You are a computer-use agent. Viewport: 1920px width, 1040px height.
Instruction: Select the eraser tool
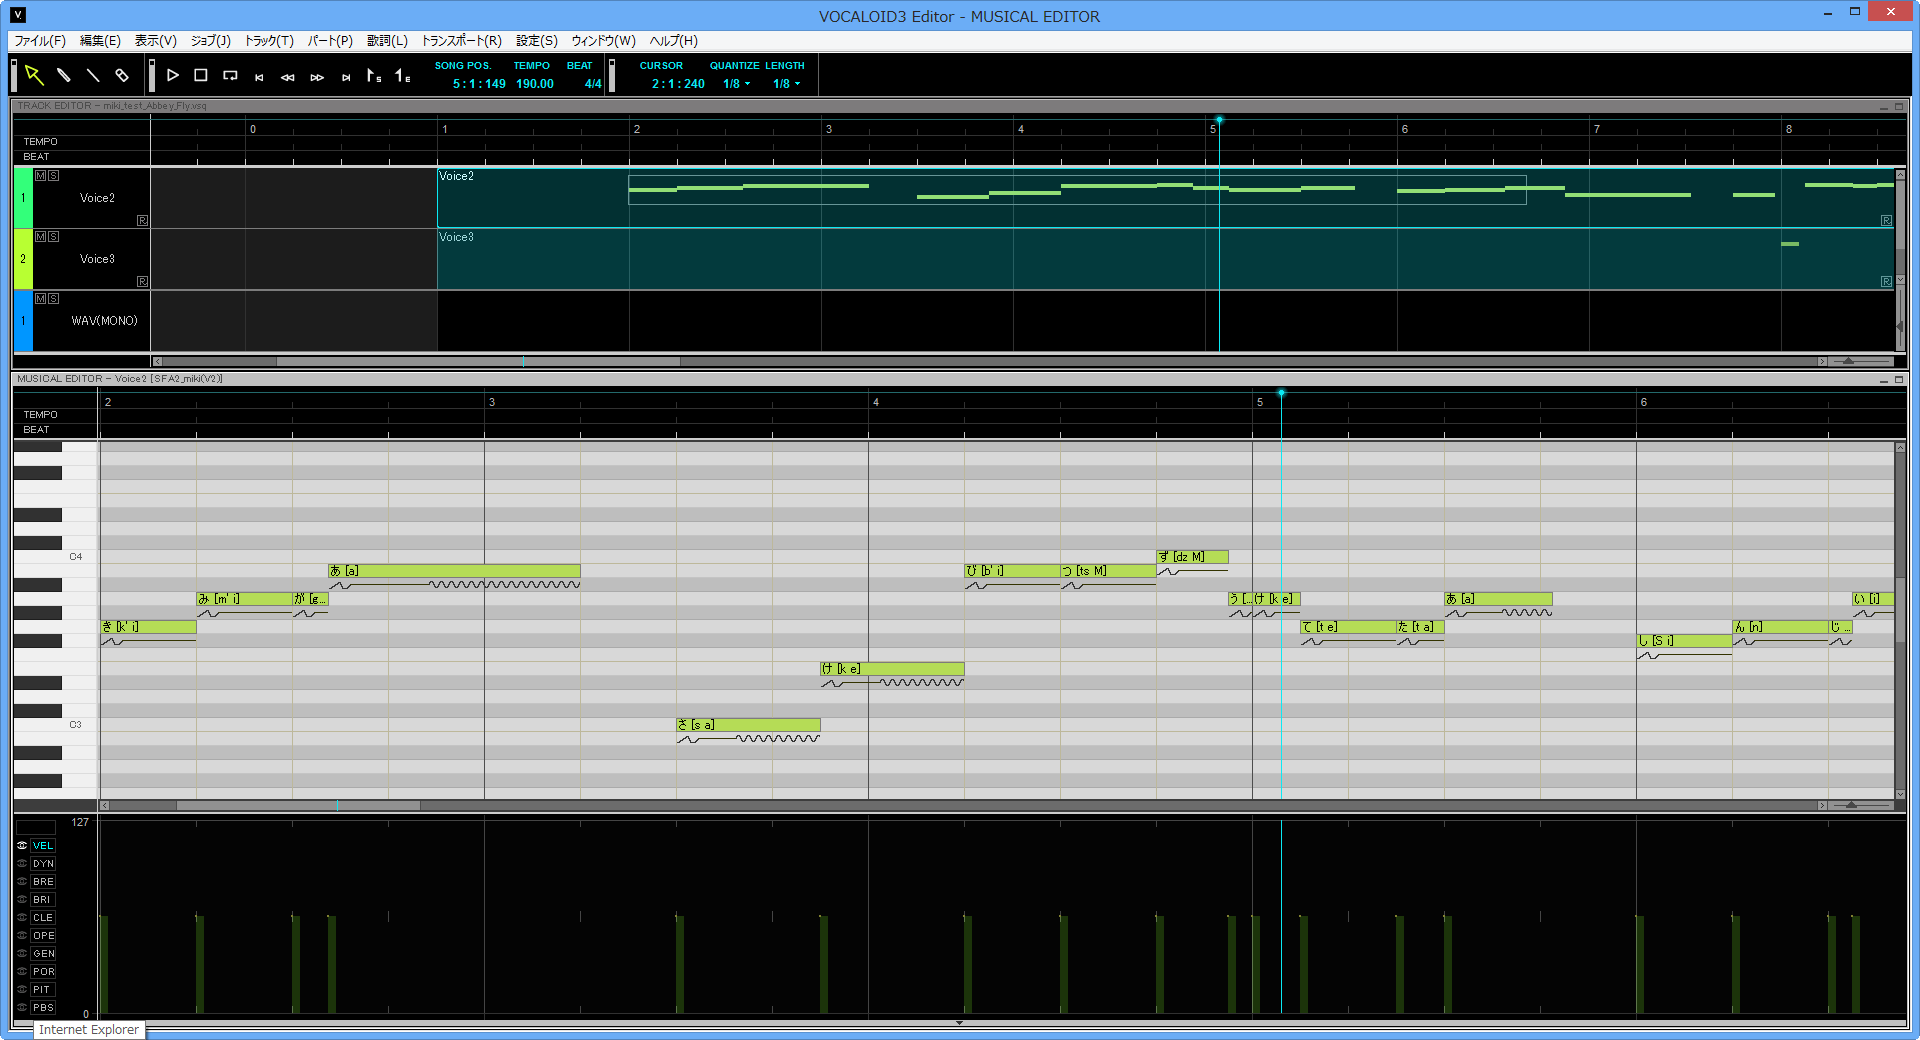coord(122,75)
